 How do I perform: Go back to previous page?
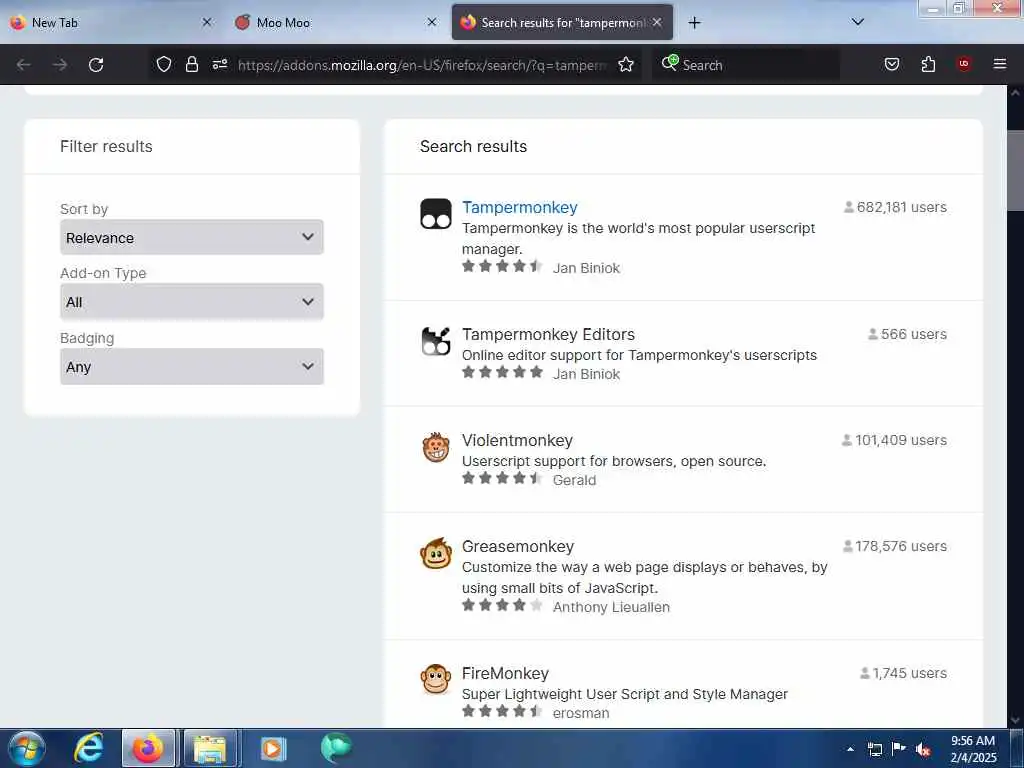(24, 65)
